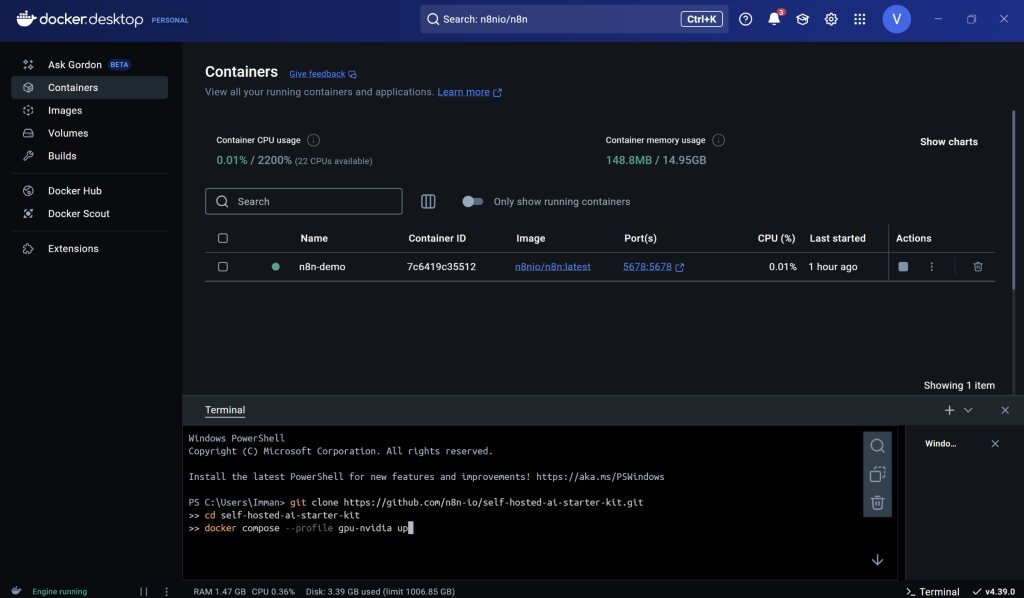Click CPU usage info icon
The height and width of the screenshot is (598, 1024).
(313, 140)
